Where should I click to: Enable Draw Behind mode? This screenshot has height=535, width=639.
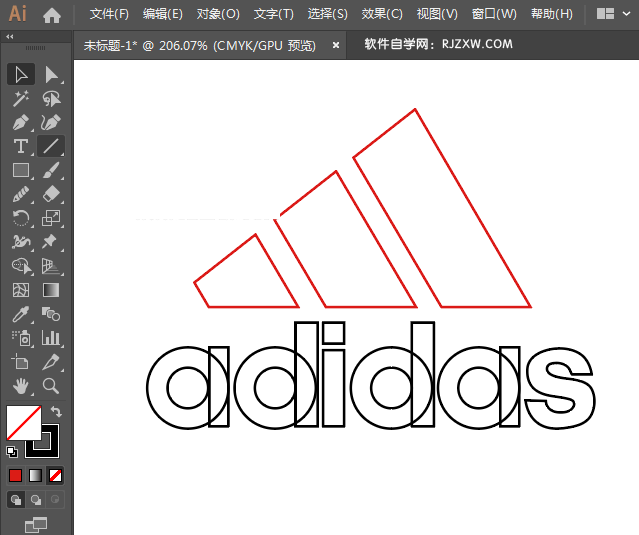tap(36, 500)
